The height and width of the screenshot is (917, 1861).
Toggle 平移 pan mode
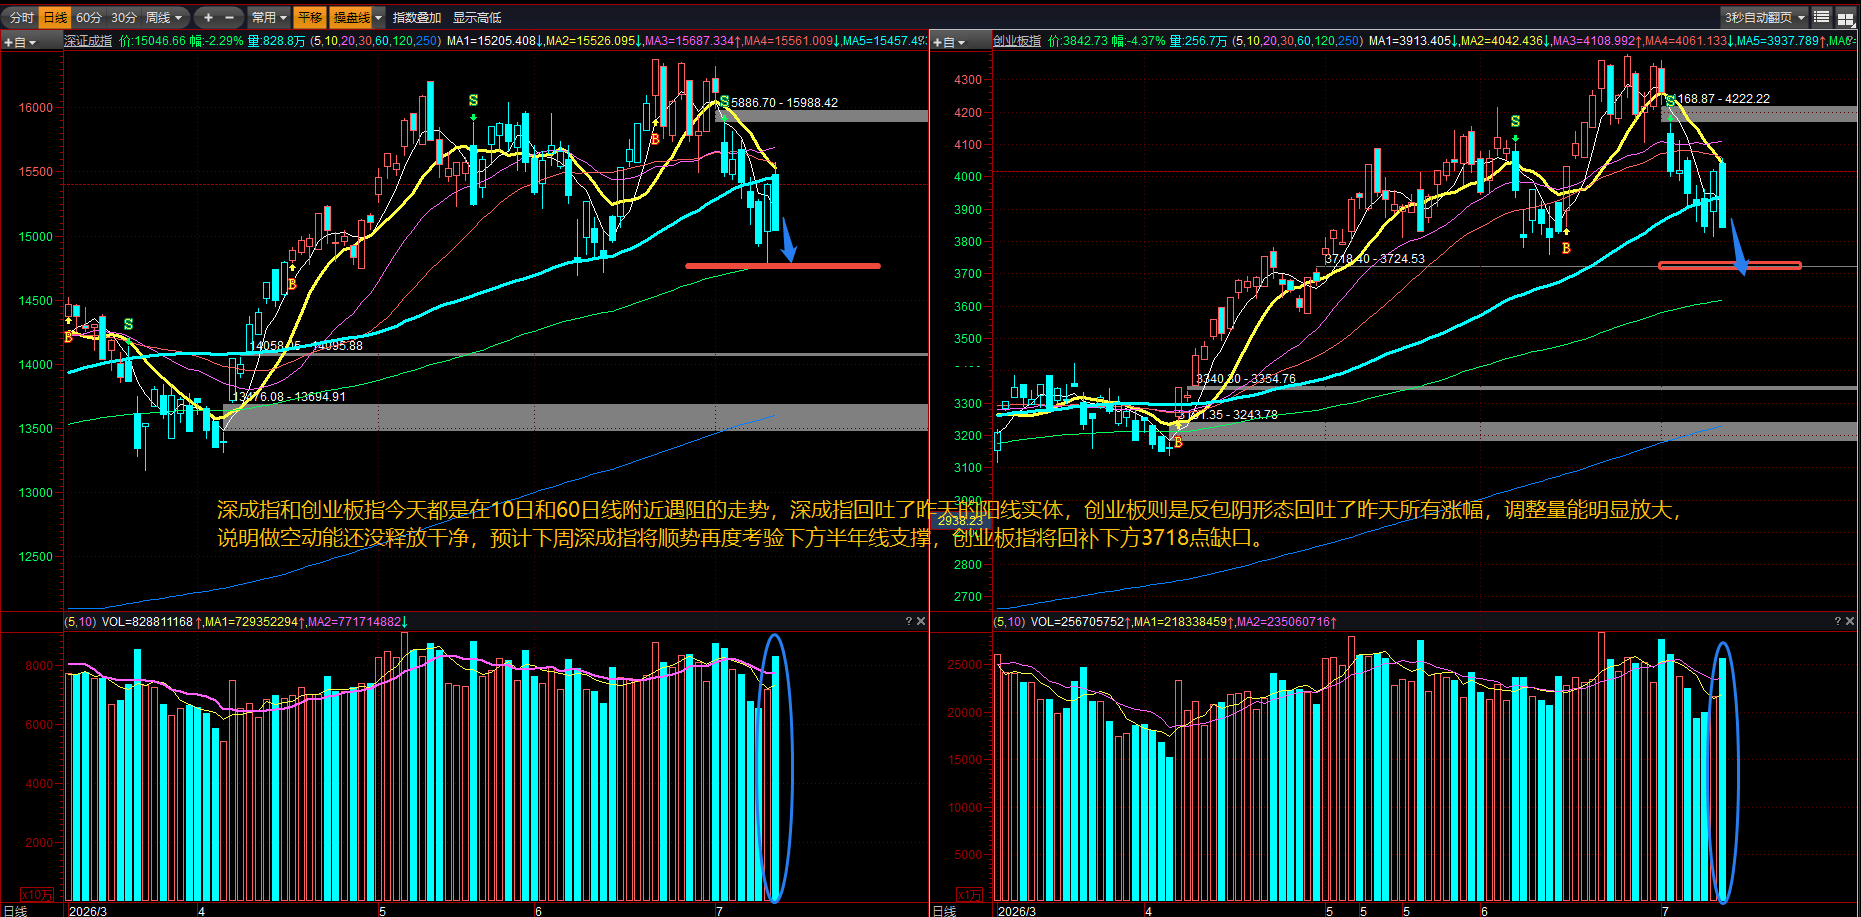[310, 17]
